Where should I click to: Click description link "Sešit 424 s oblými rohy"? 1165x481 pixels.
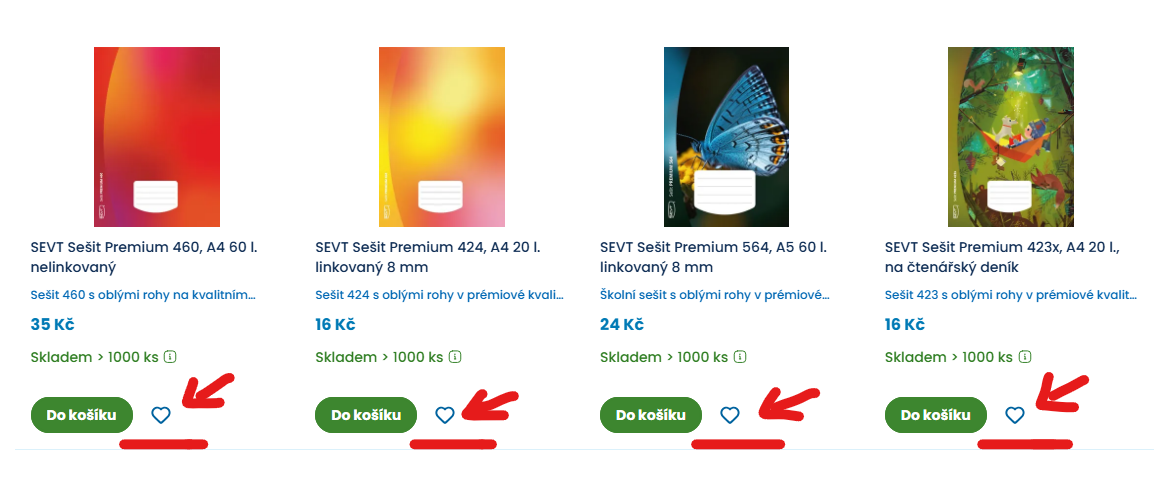click(439, 295)
